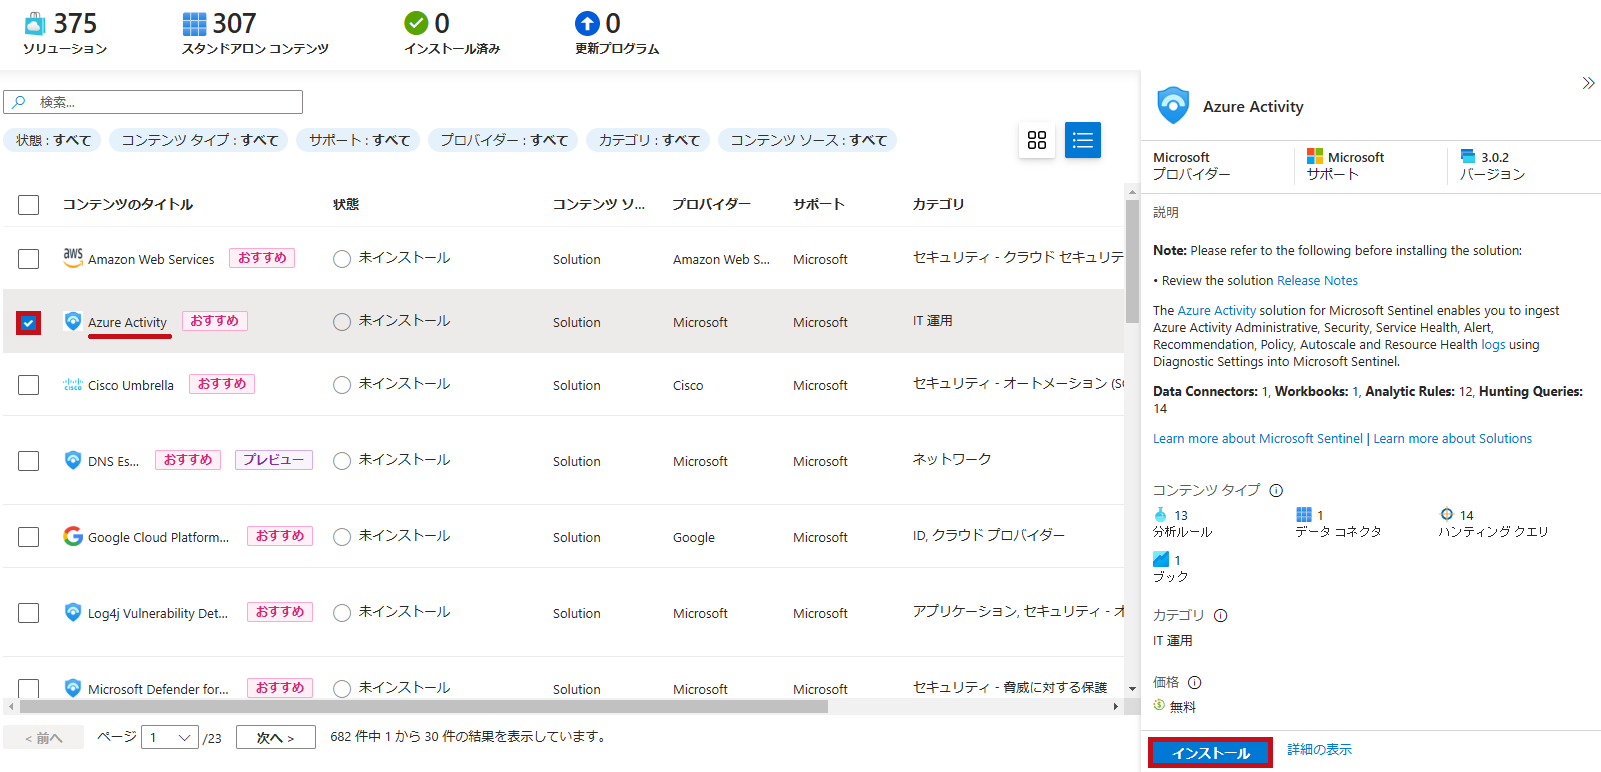This screenshot has height=772, width=1601.
Task: Sort by カテゴリ column header
Action: pyautogui.click(x=938, y=204)
